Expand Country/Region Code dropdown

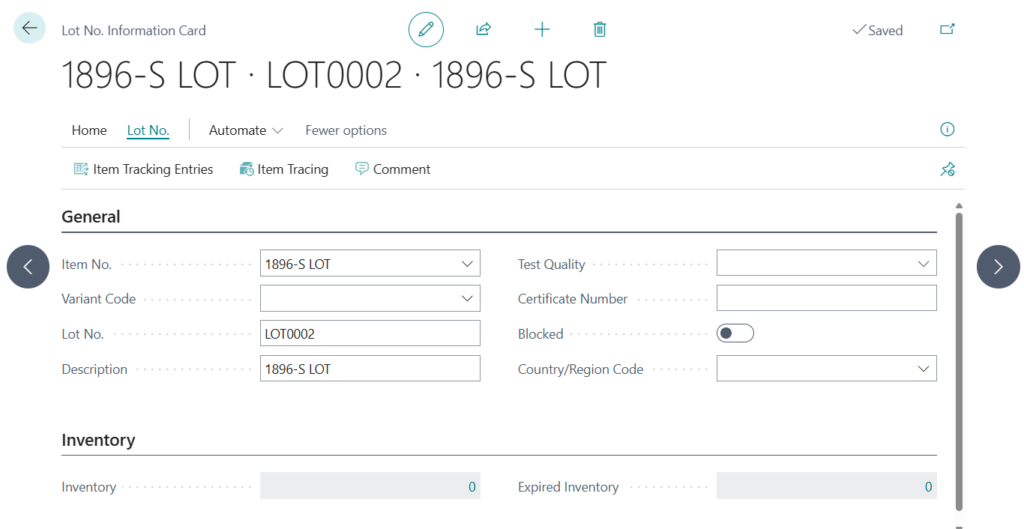(x=923, y=369)
